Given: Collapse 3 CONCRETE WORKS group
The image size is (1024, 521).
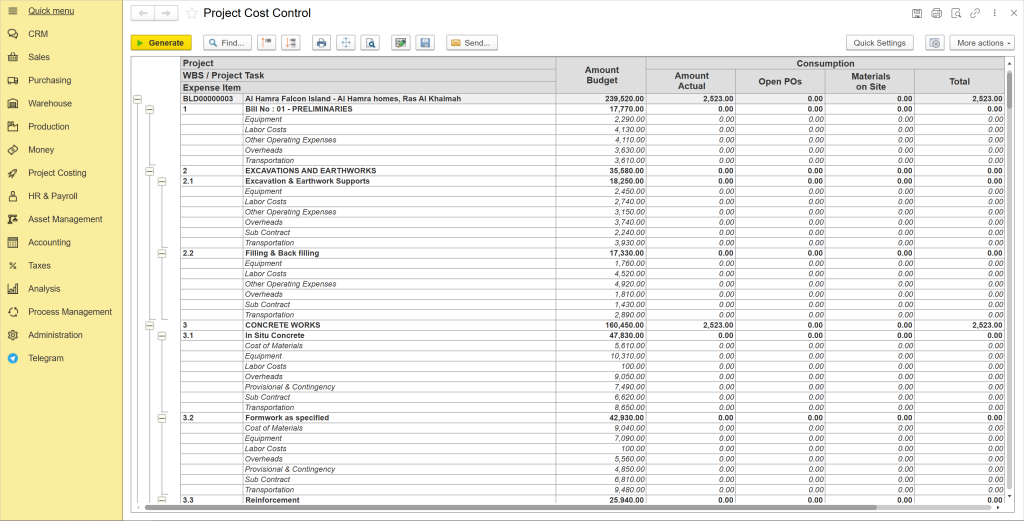Looking at the screenshot, I should [150, 325].
